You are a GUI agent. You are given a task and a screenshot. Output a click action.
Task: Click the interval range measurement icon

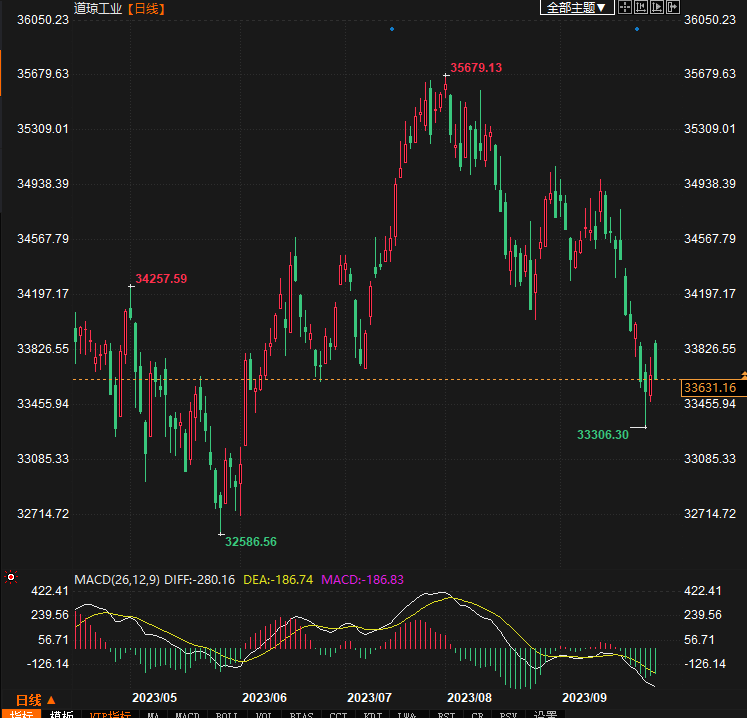pyautogui.click(x=641, y=7)
